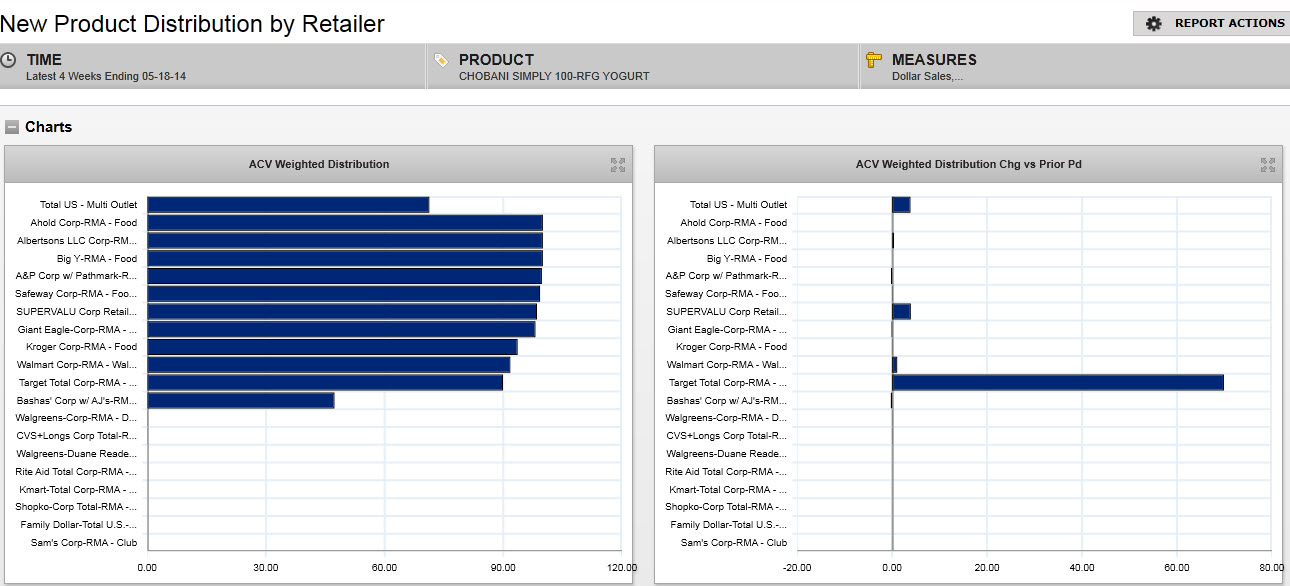Open the PRODUCT filter panel
1290x586 pixels.
[x=642, y=67]
